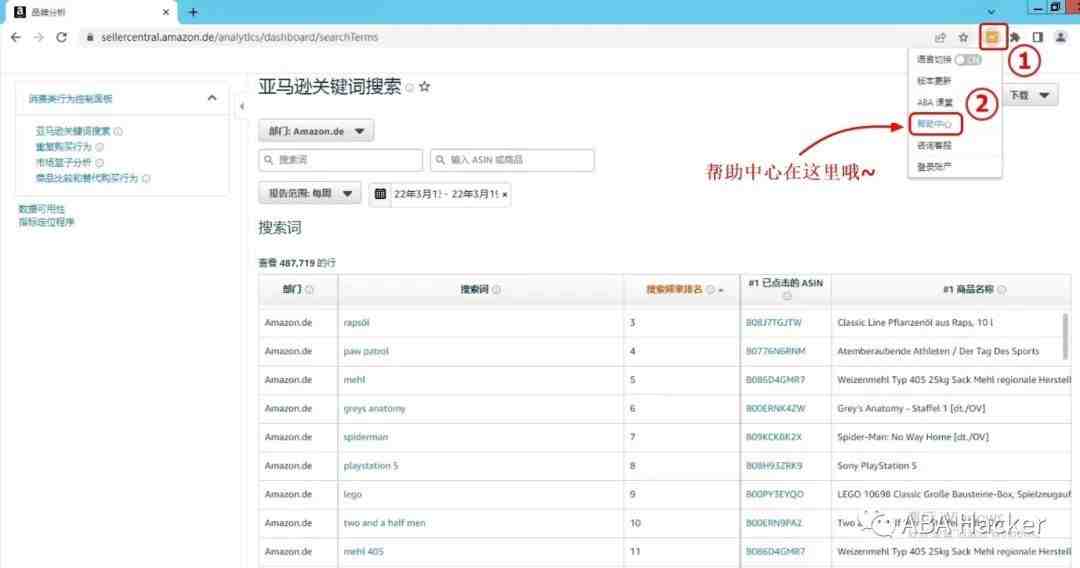Viewport: 1080px width, 568px height.
Task: Click the 输入 ASIN 或商品 input field
Action: click(x=512, y=160)
